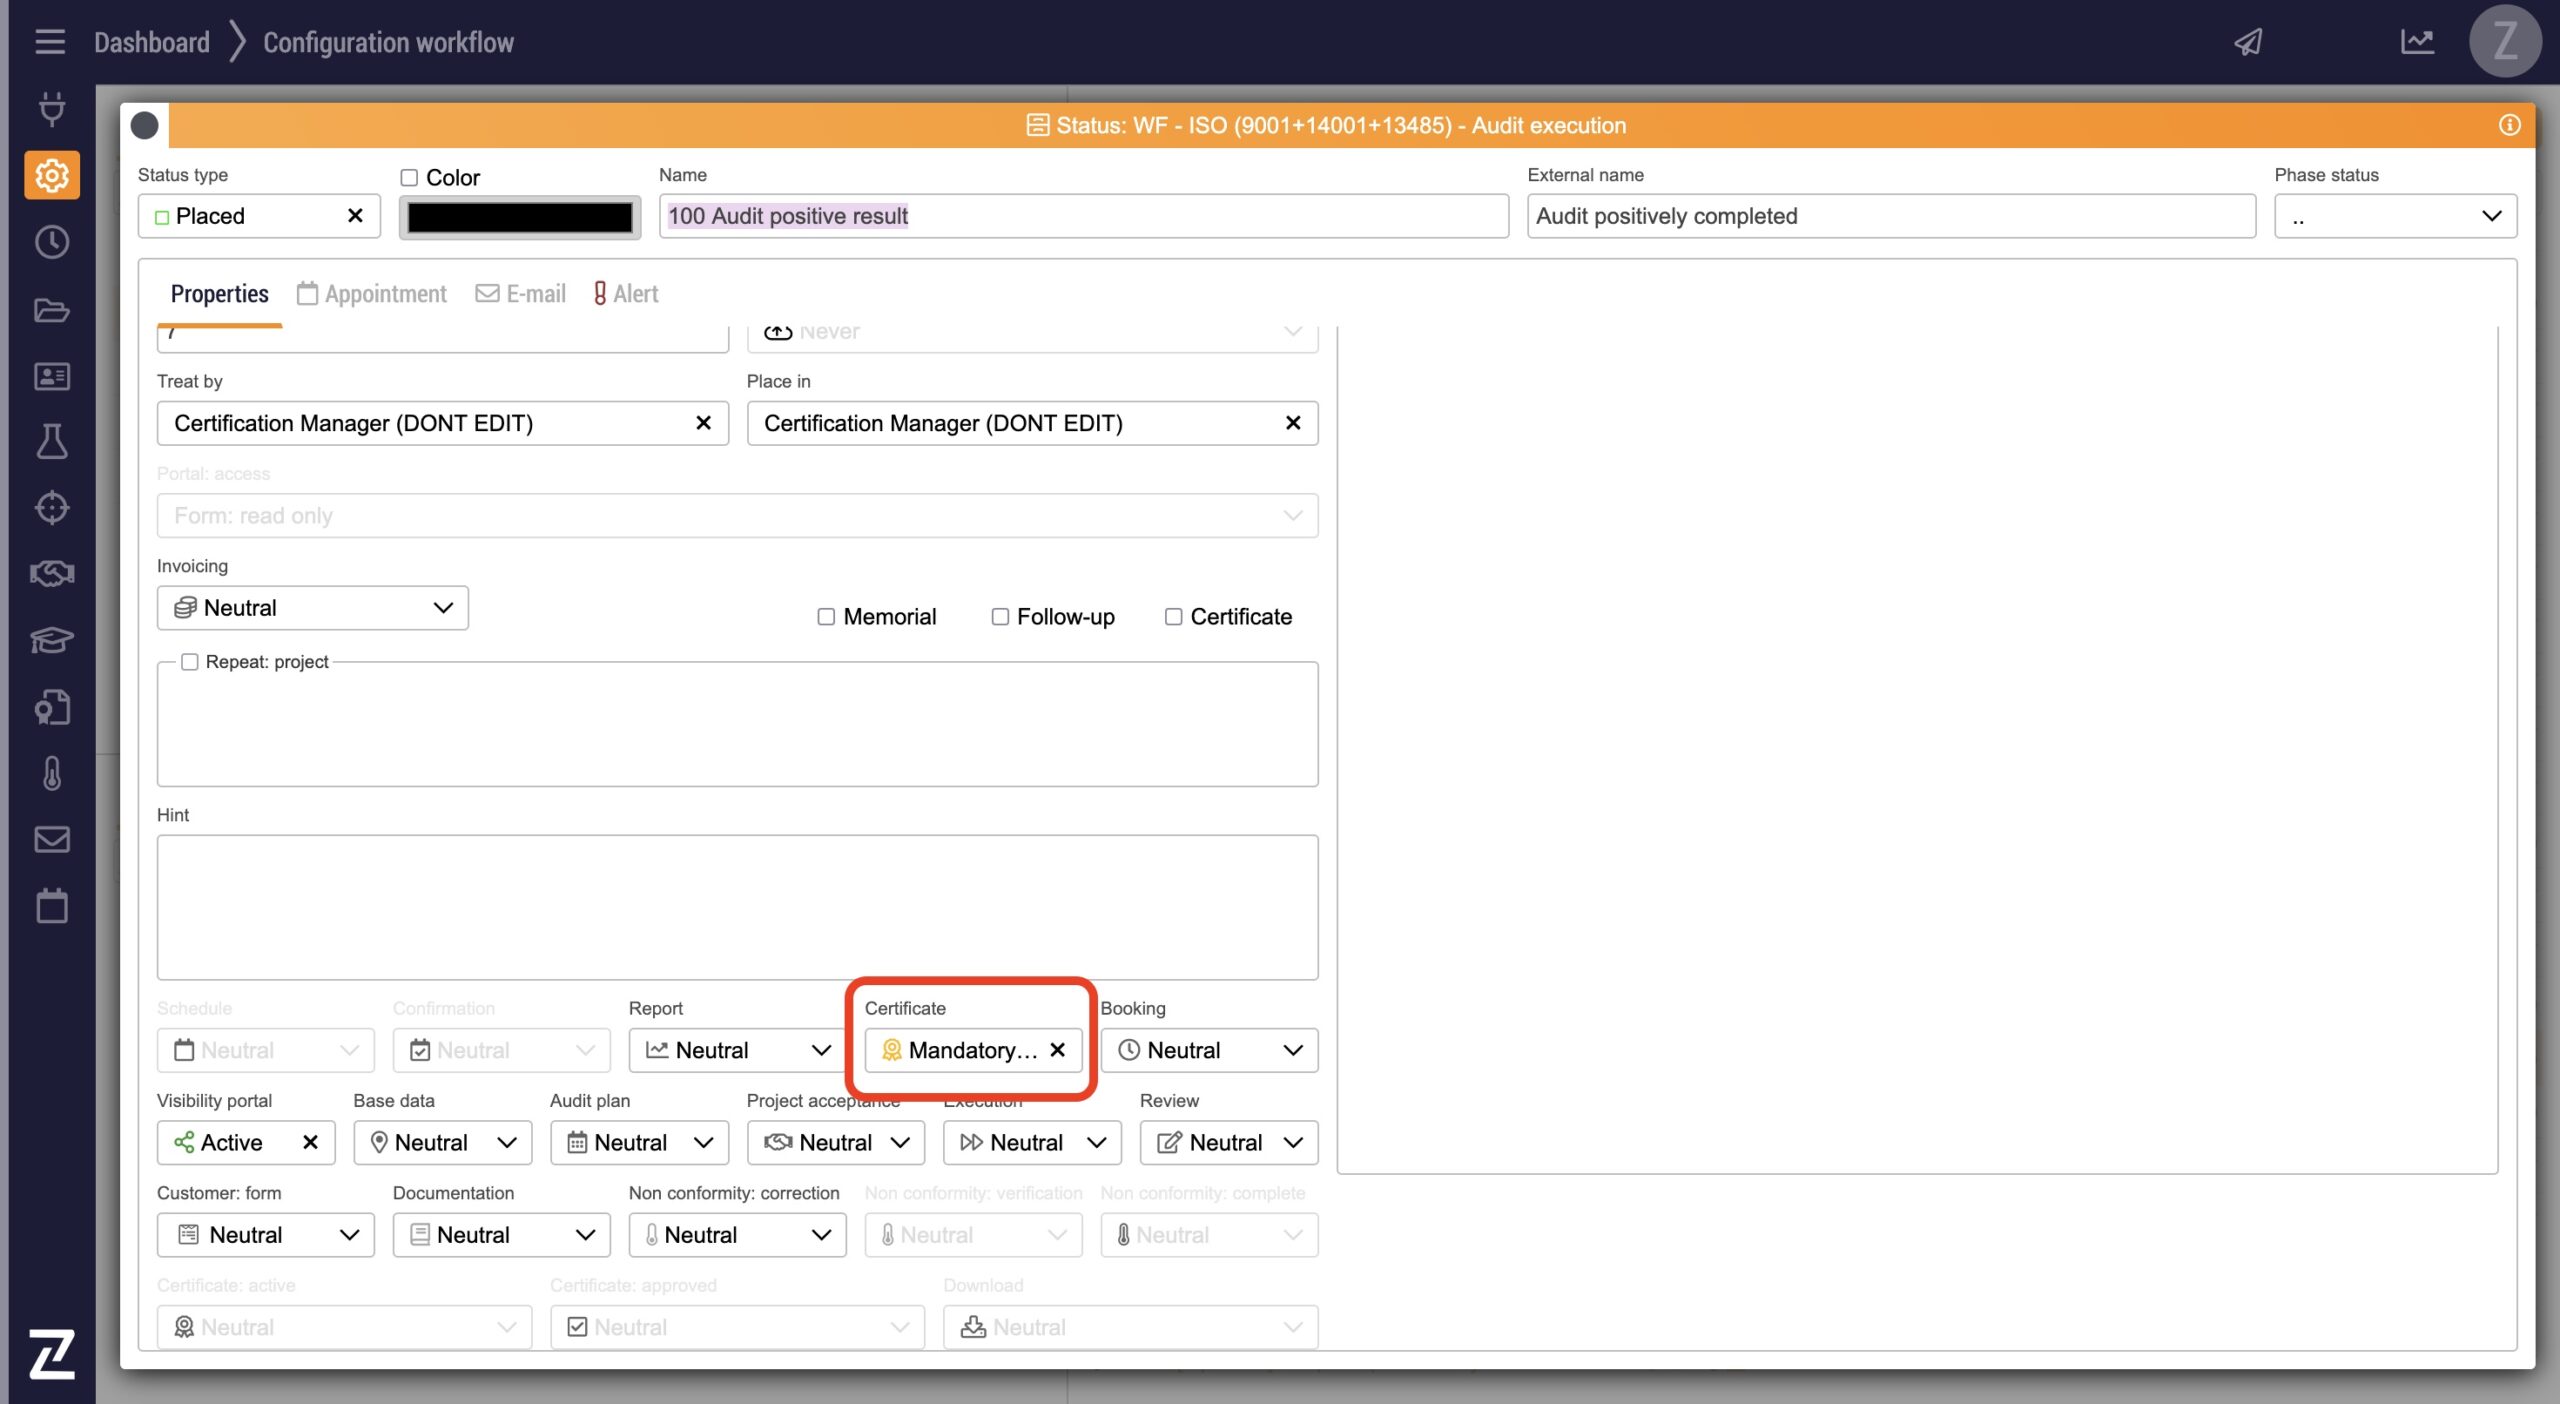The width and height of the screenshot is (2560, 1404).
Task: Clear the Treat by Certification Manager value
Action: point(703,423)
